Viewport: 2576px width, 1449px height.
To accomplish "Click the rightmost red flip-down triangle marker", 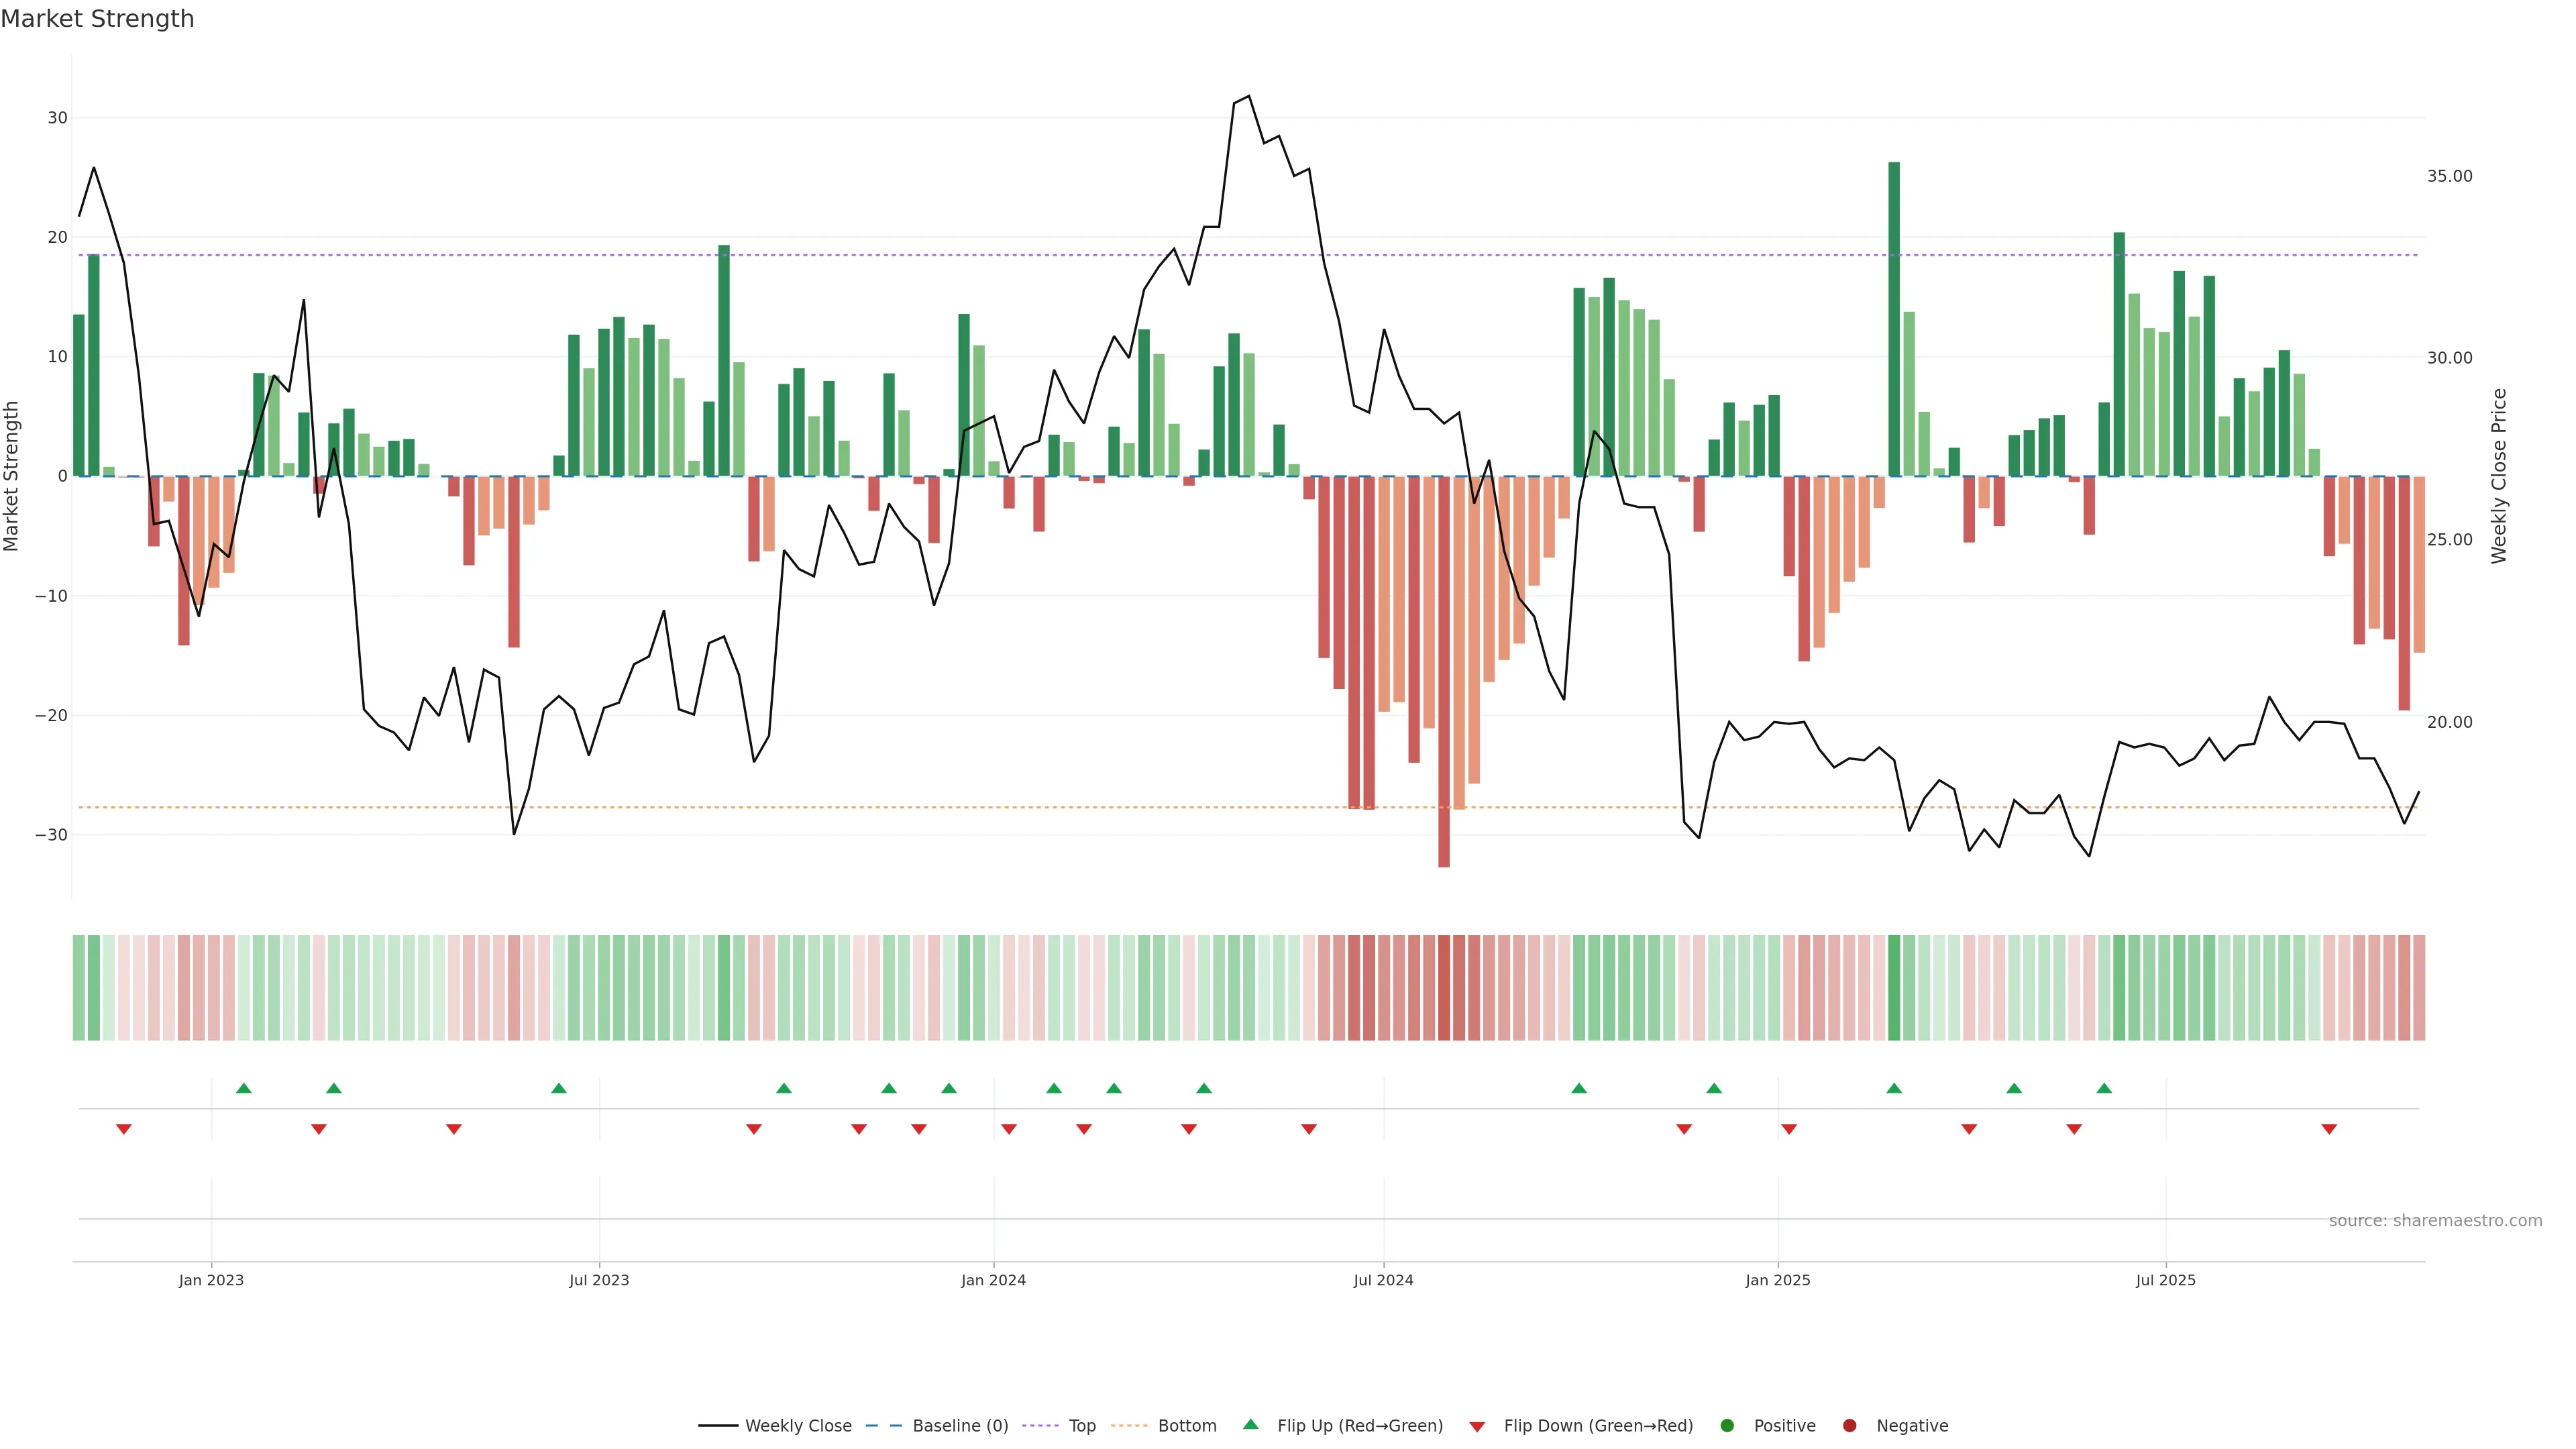I will pos(2329,1129).
